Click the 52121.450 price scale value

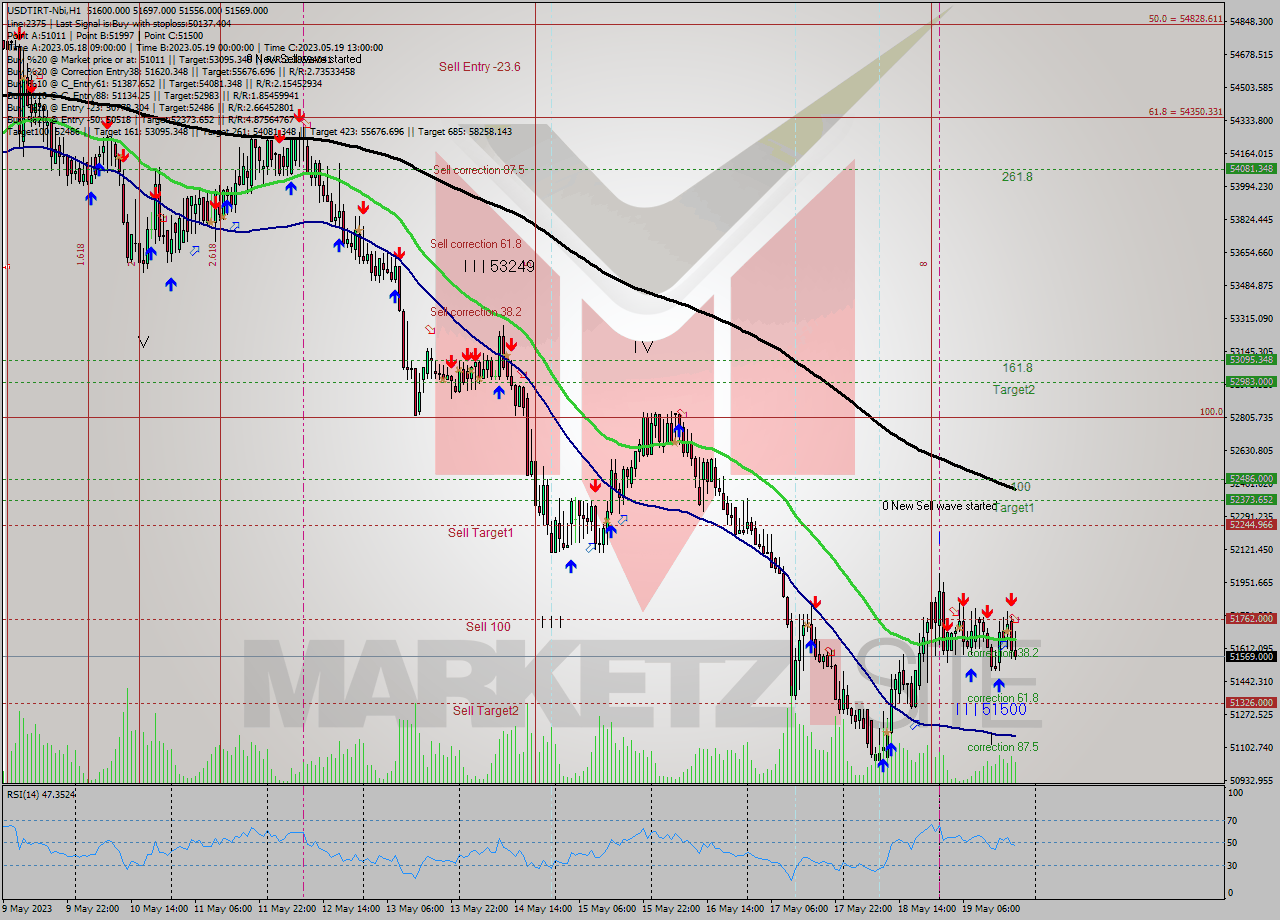click(1251, 549)
